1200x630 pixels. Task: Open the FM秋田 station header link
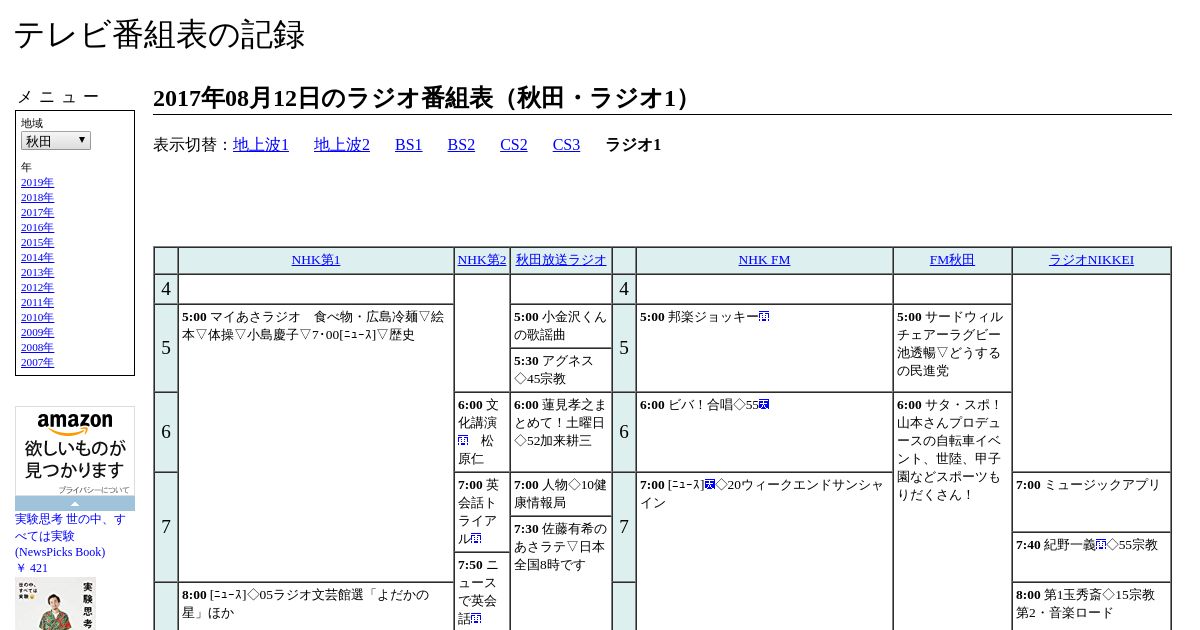952,260
